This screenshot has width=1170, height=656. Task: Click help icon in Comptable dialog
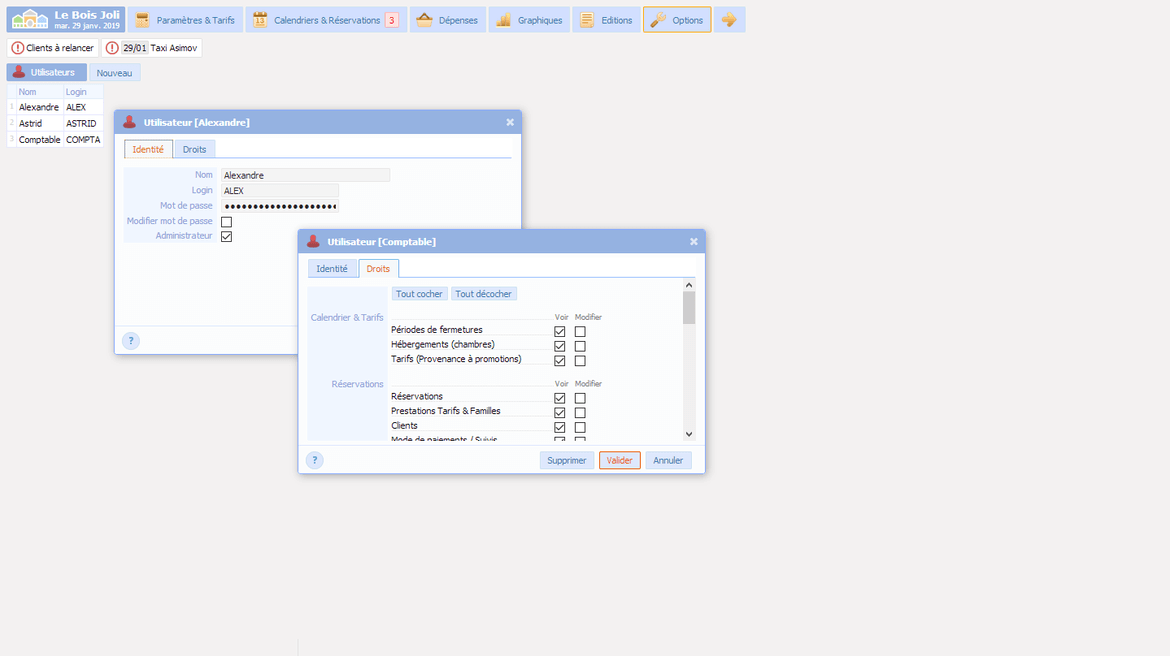314,460
